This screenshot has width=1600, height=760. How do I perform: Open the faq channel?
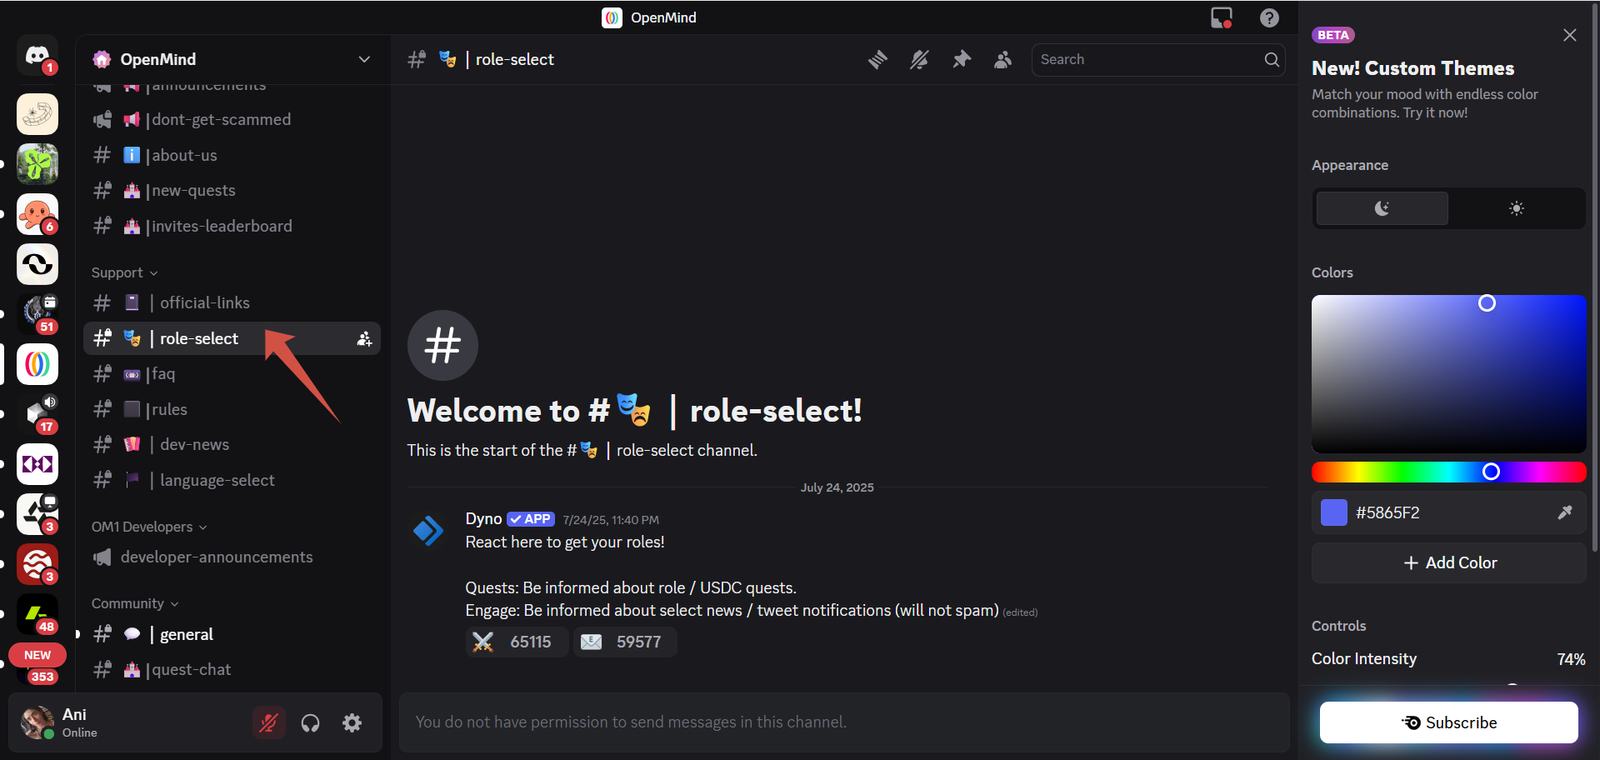tap(163, 374)
